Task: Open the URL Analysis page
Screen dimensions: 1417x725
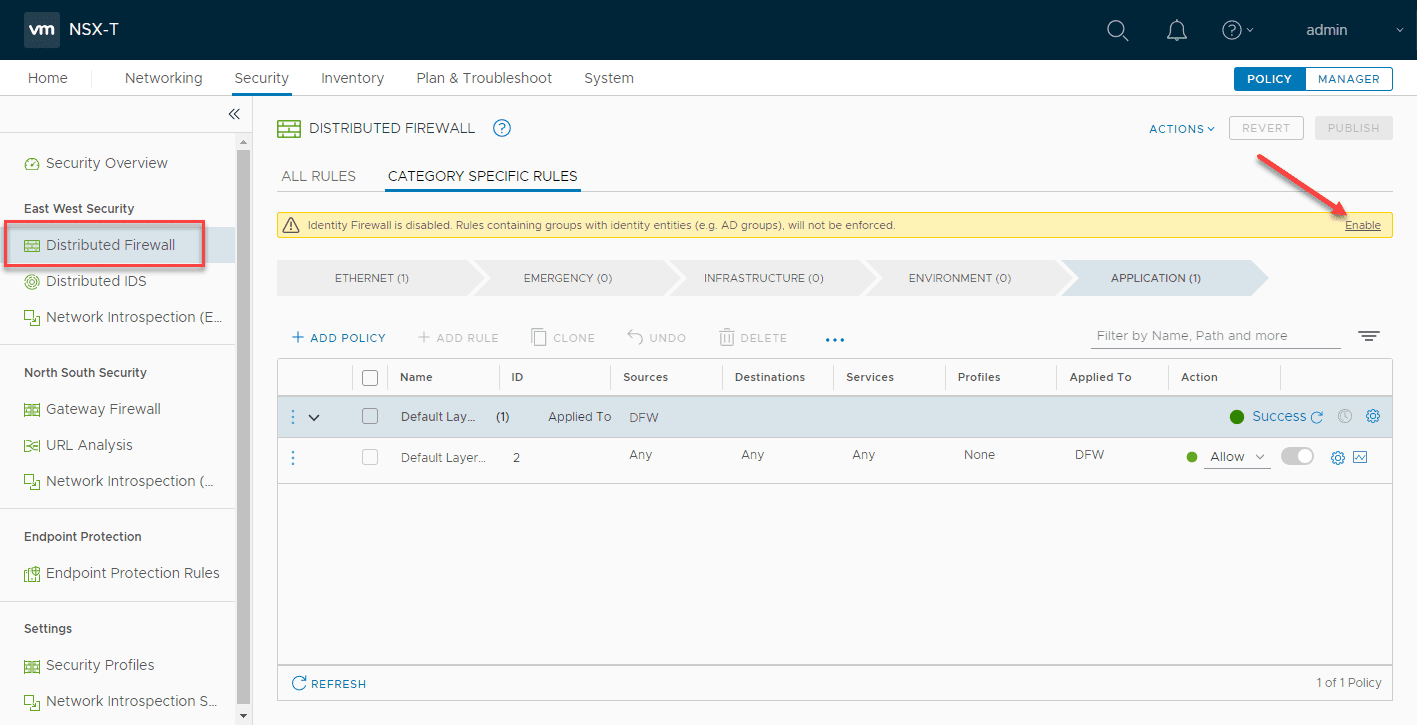Action: (90, 445)
